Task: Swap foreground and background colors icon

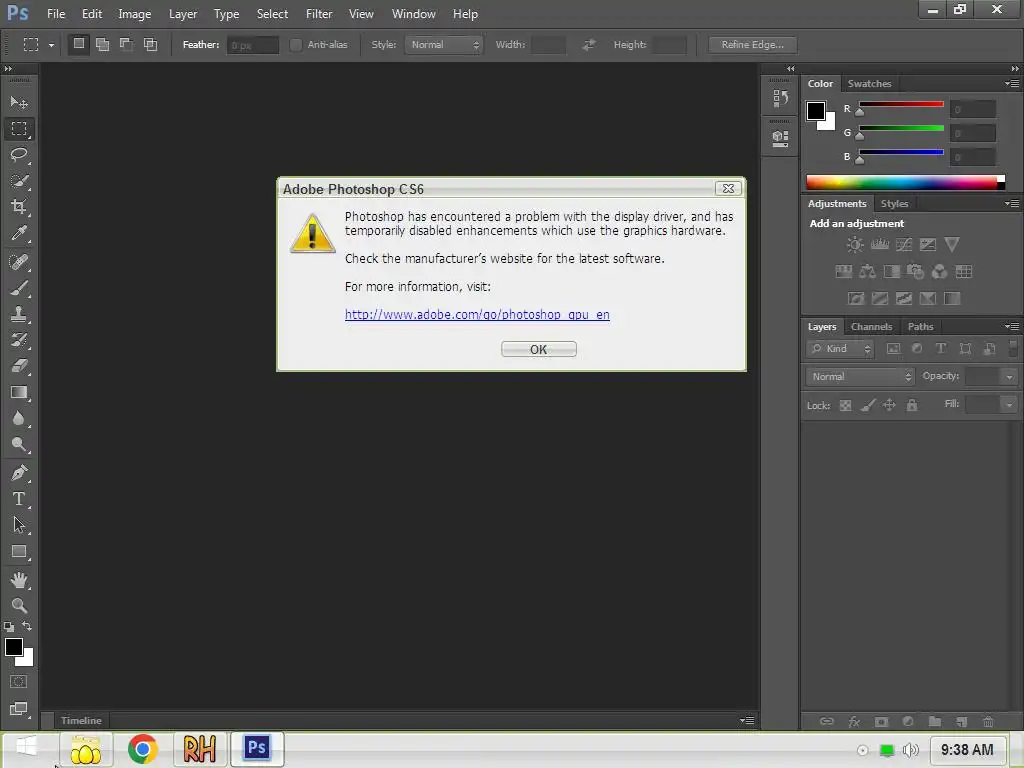Action: point(27,626)
